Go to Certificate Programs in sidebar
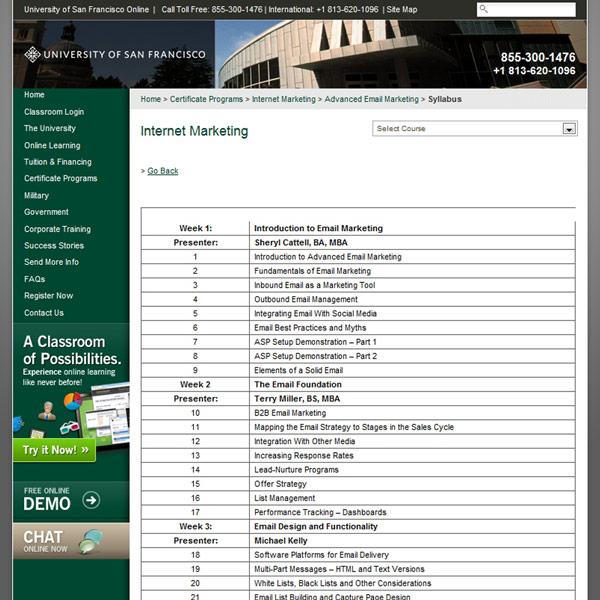Image resolution: width=600 pixels, height=600 pixels. pyautogui.click(x=61, y=179)
